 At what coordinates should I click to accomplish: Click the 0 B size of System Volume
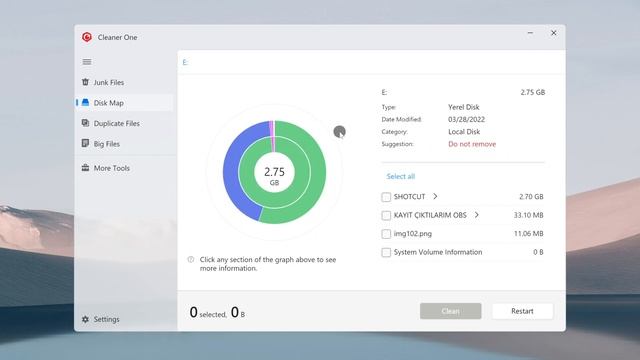click(x=538, y=252)
